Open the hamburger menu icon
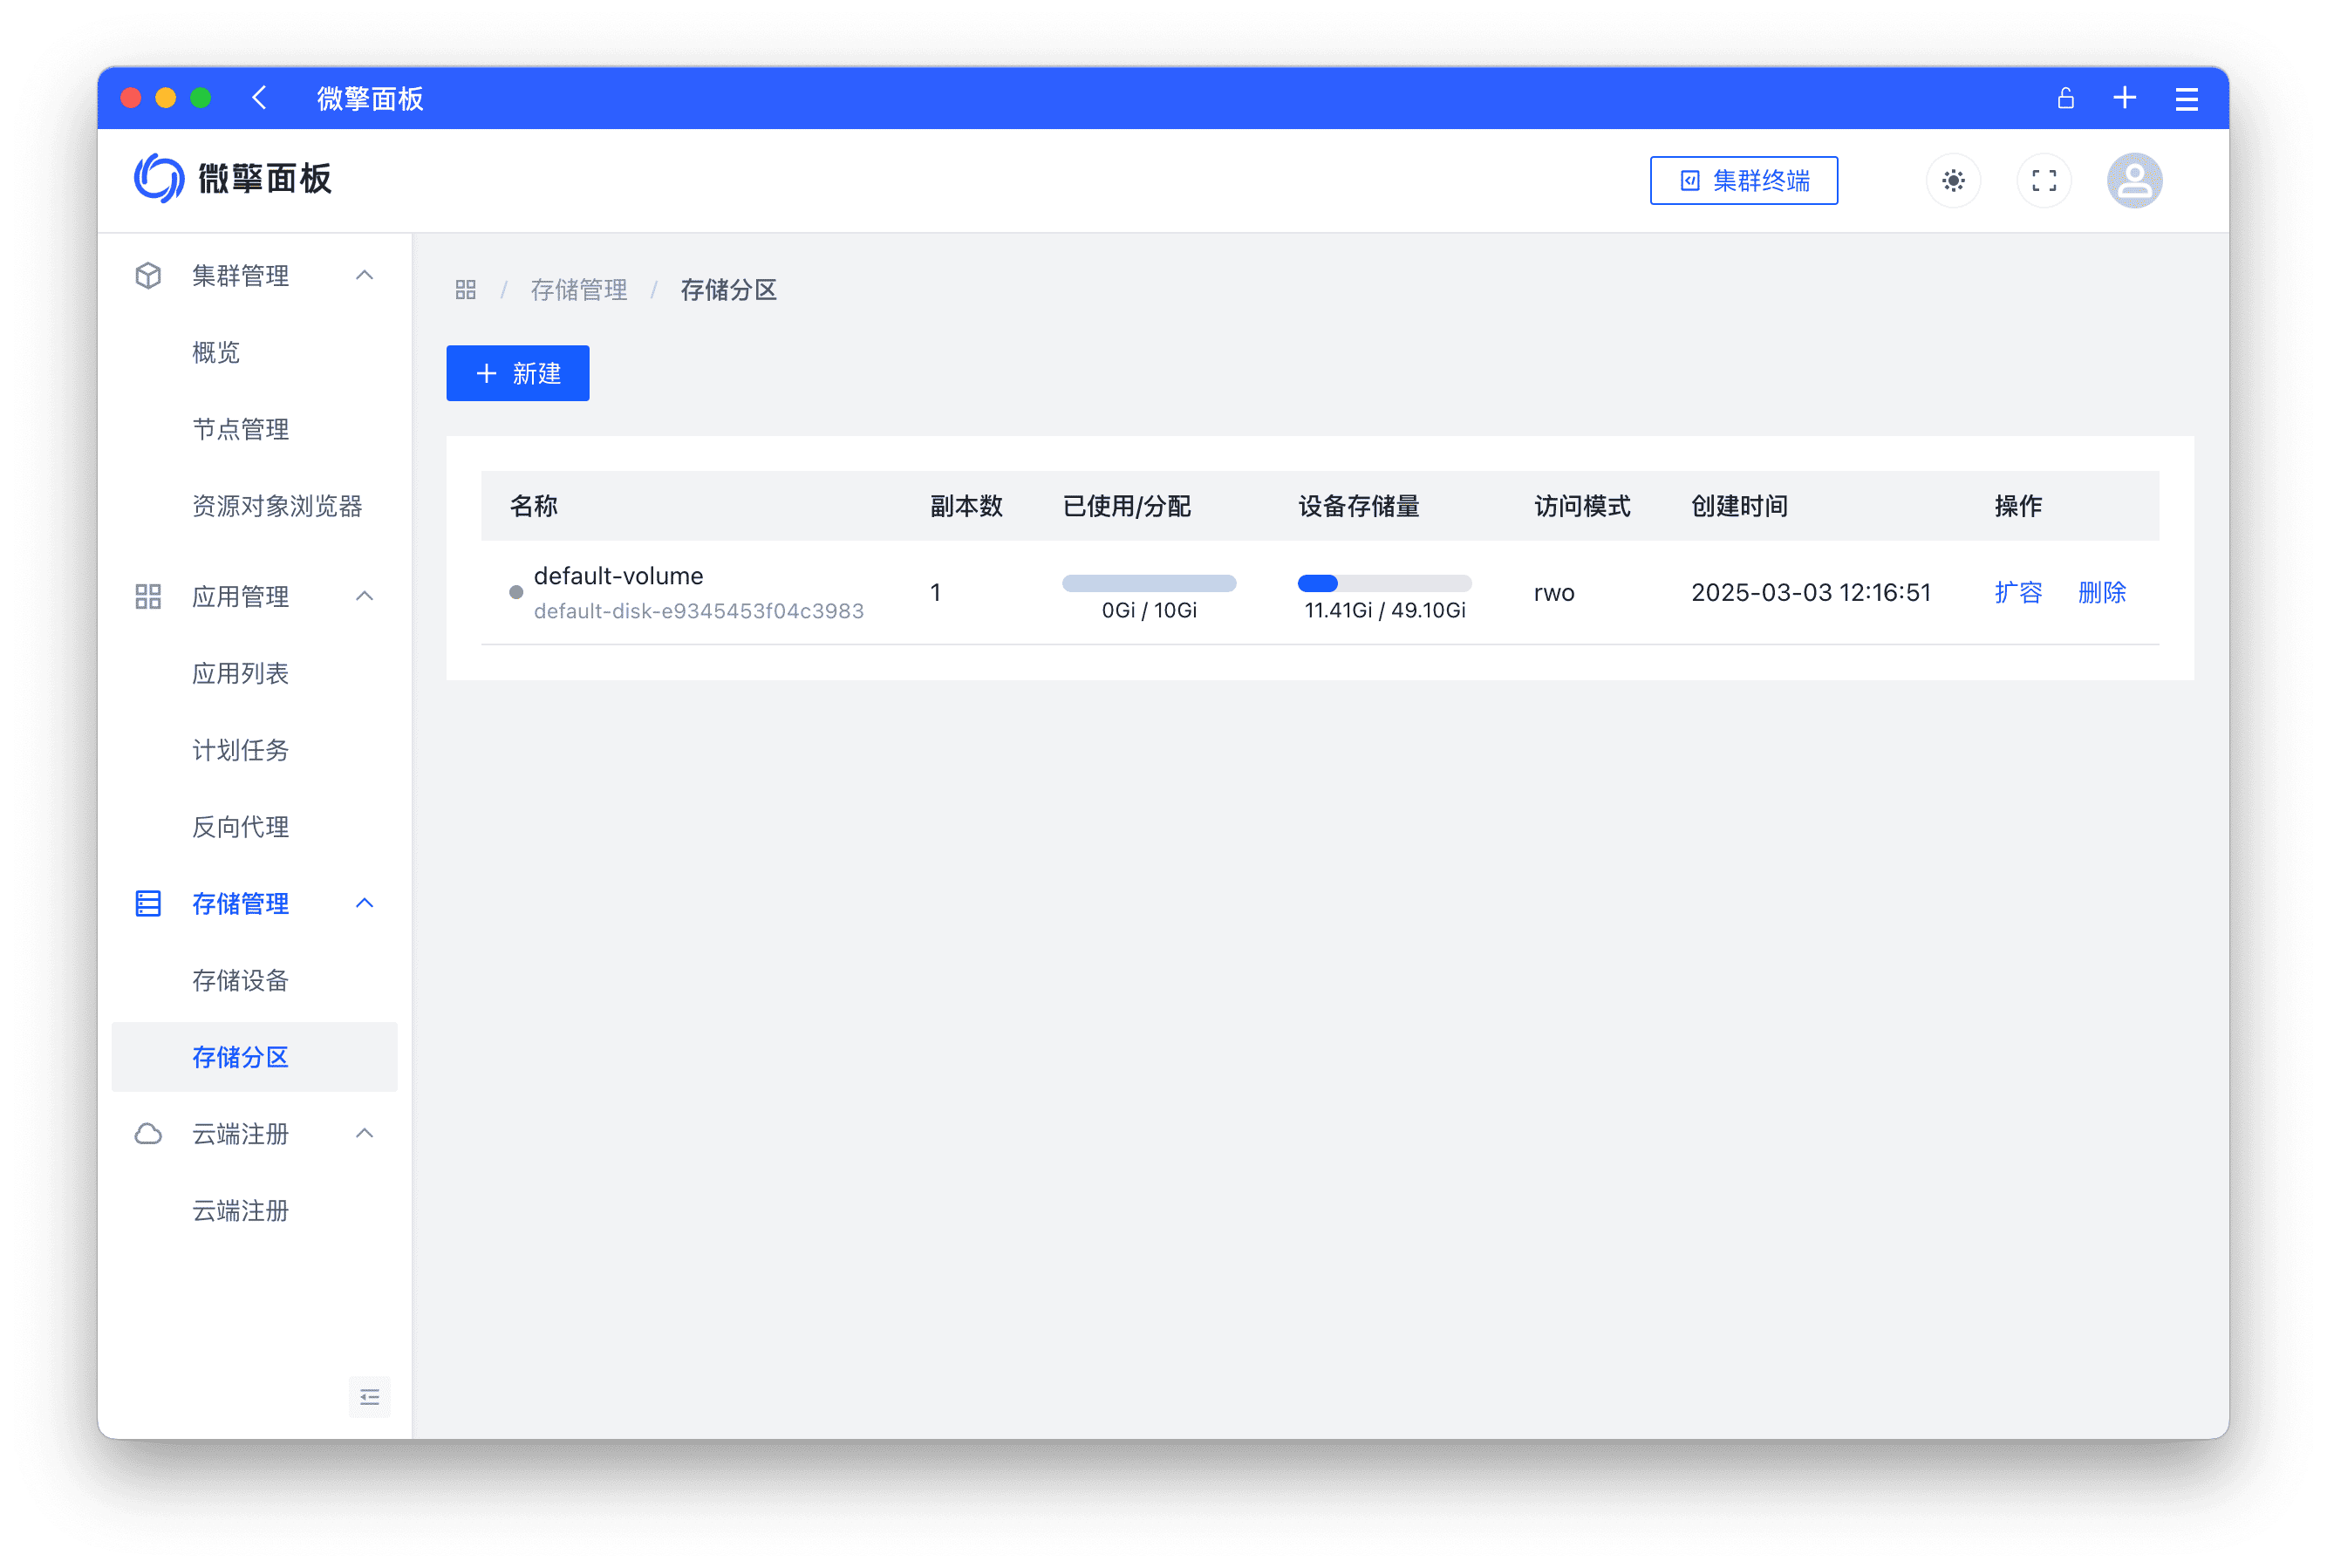The image size is (2327, 1568). [x=2186, y=99]
